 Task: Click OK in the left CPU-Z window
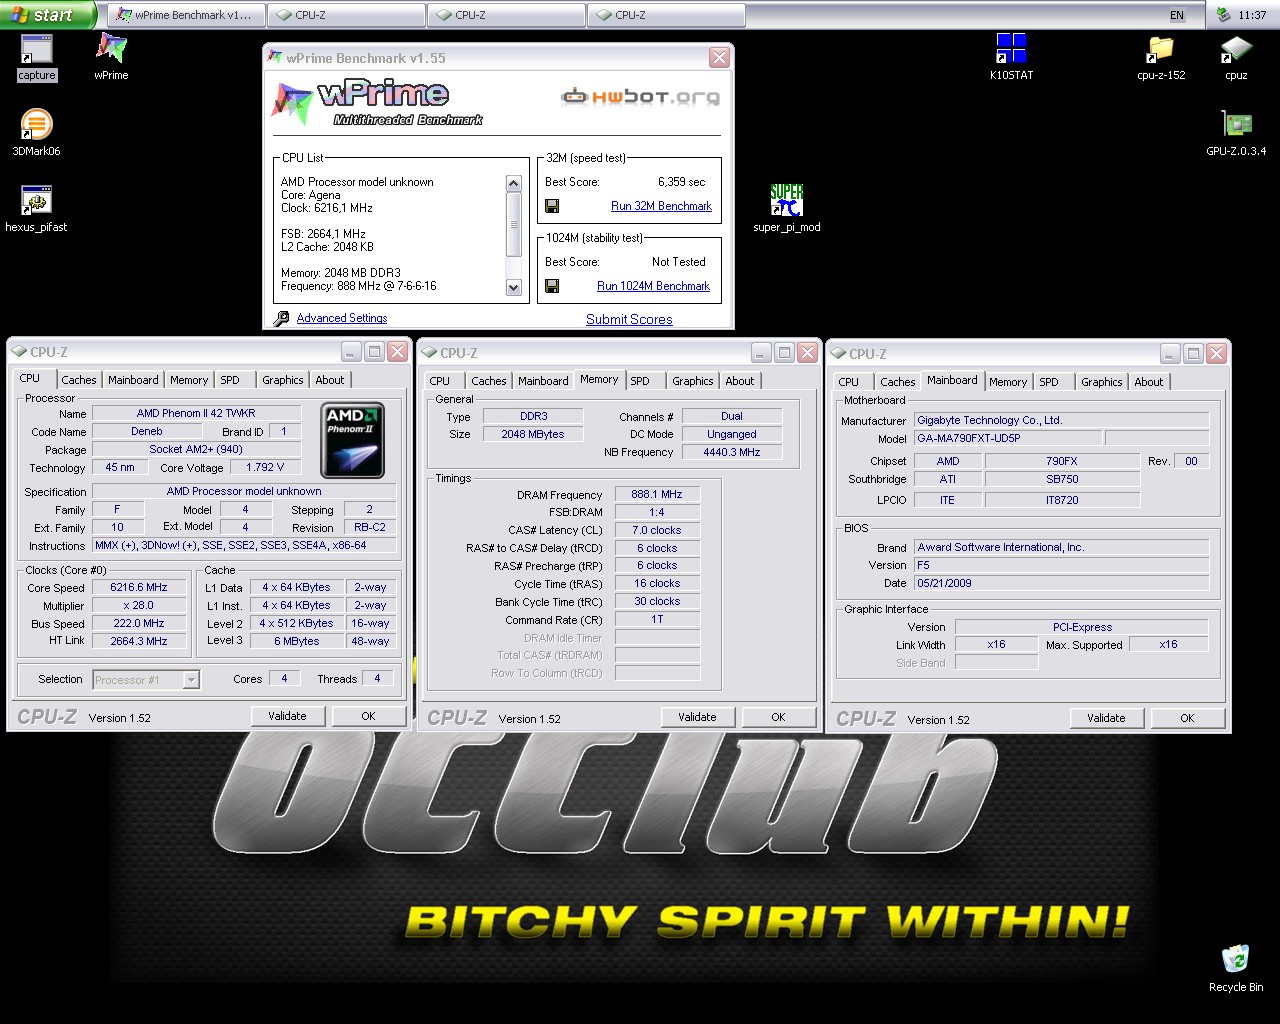(x=368, y=716)
